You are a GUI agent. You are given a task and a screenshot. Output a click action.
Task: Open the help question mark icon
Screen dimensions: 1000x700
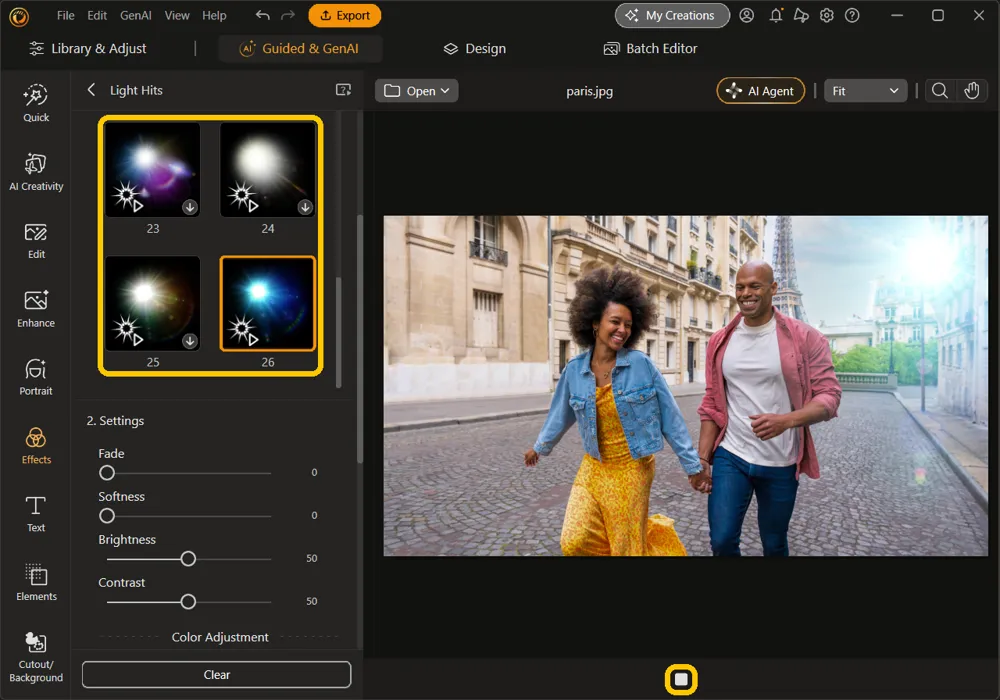coord(852,15)
